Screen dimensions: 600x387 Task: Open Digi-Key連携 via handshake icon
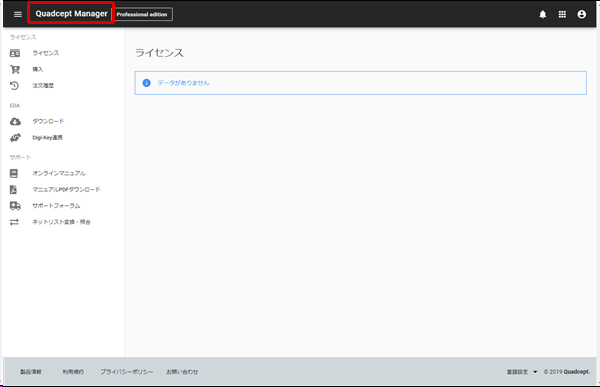(15, 137)
